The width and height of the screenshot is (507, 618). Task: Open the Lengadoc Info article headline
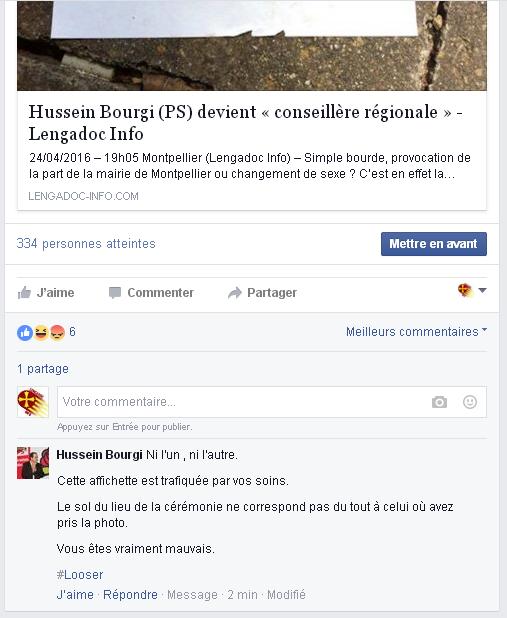click(246, 123)
